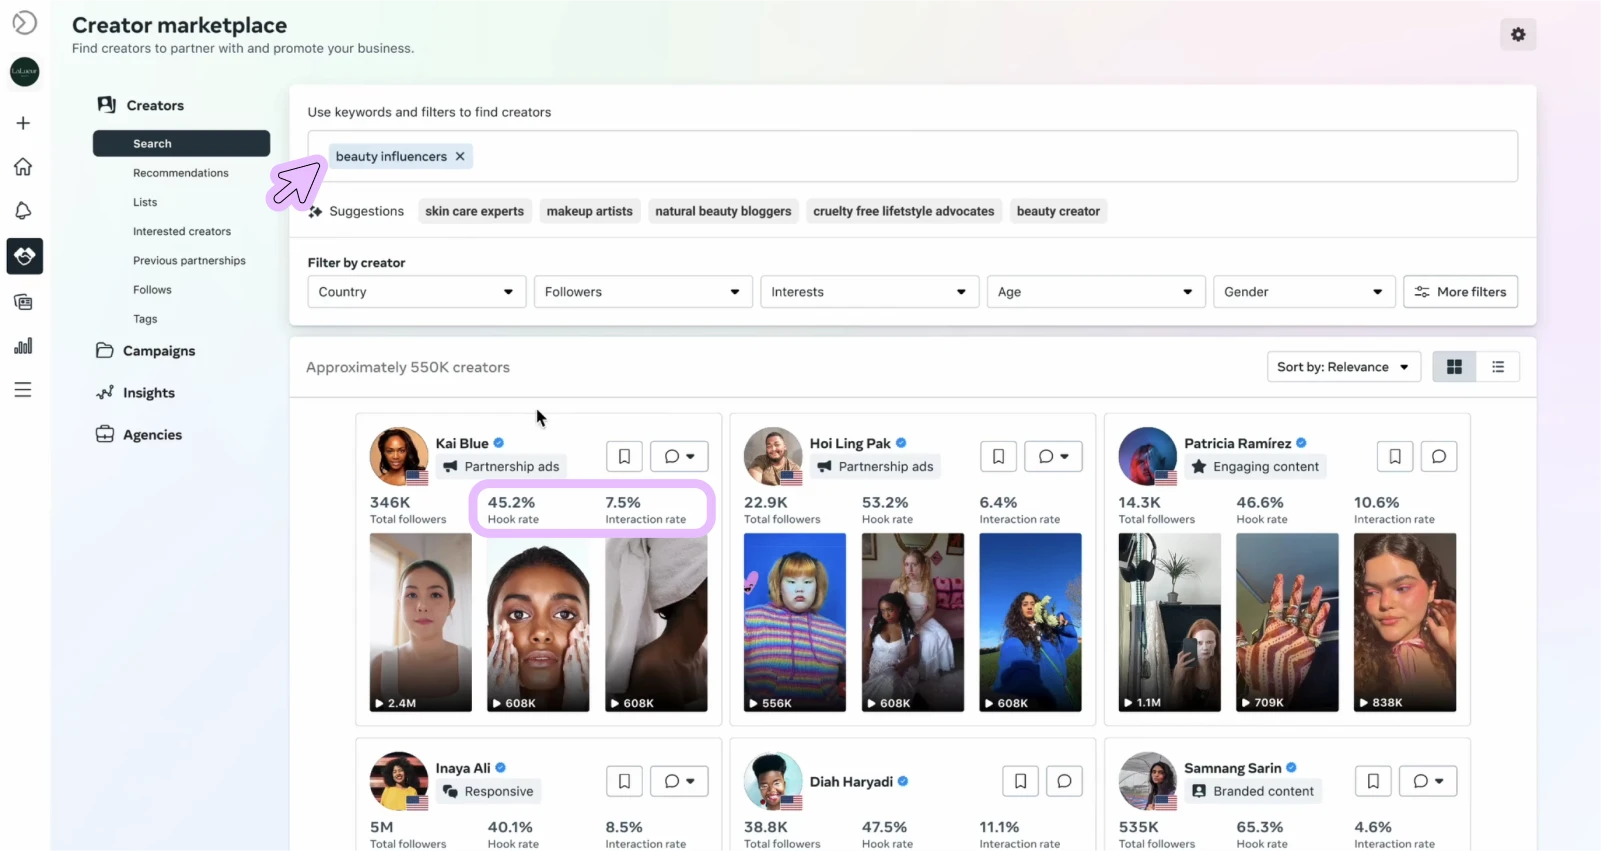The width and height of the screenshot is (1601, 851).
Task: Open Samnang Sarin's profile name
Action: tap(1233, 768)
